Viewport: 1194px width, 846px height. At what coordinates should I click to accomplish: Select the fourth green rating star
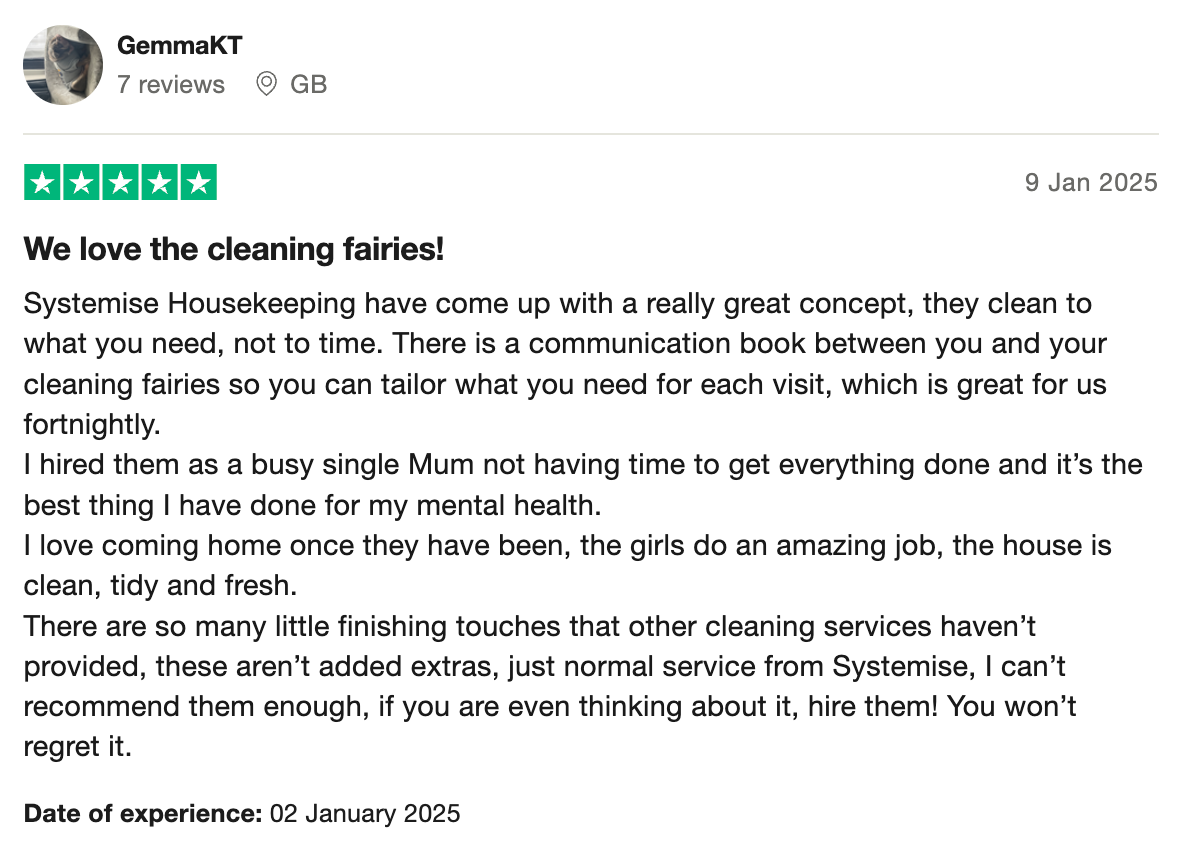pyautogui.click(x=159, y=183)
